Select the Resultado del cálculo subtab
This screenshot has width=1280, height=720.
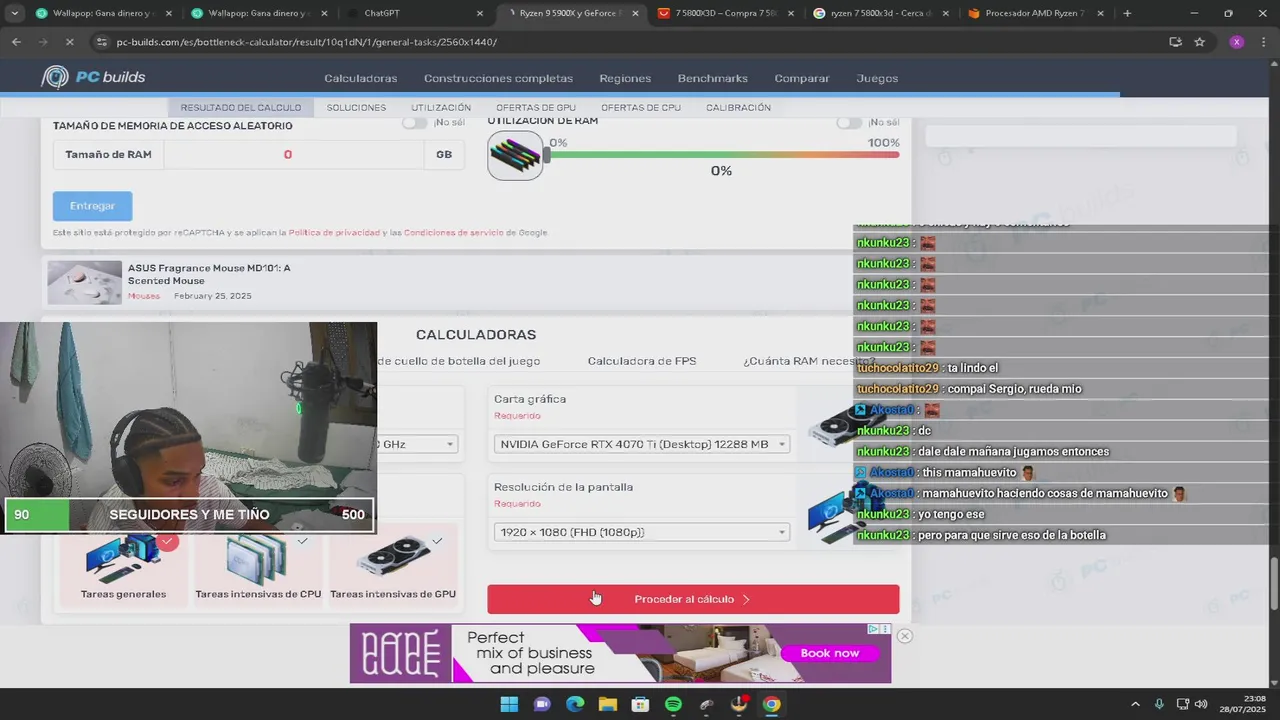click(x=241, y=107)
